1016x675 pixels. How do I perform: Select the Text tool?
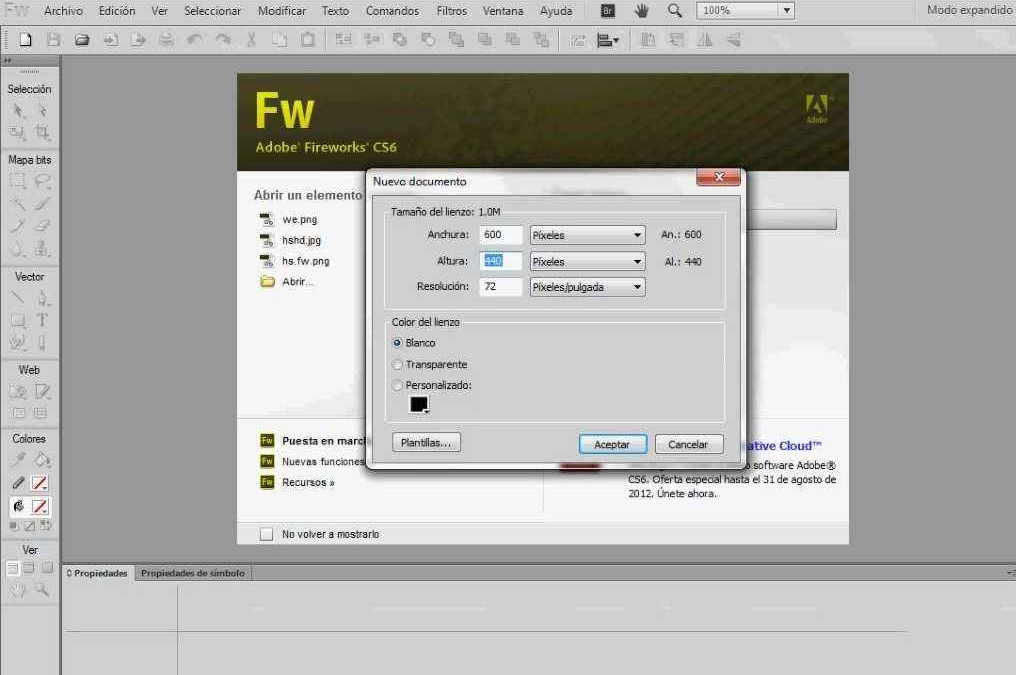(42, 320)
